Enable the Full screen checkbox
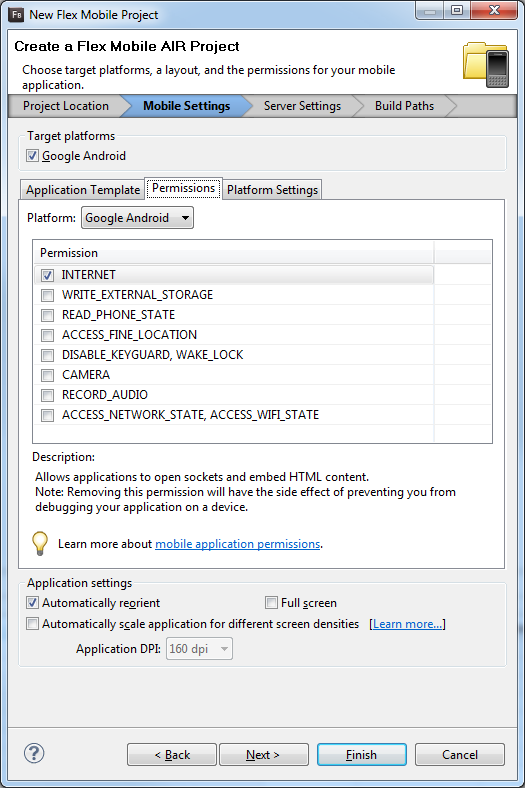 point(271,603)
